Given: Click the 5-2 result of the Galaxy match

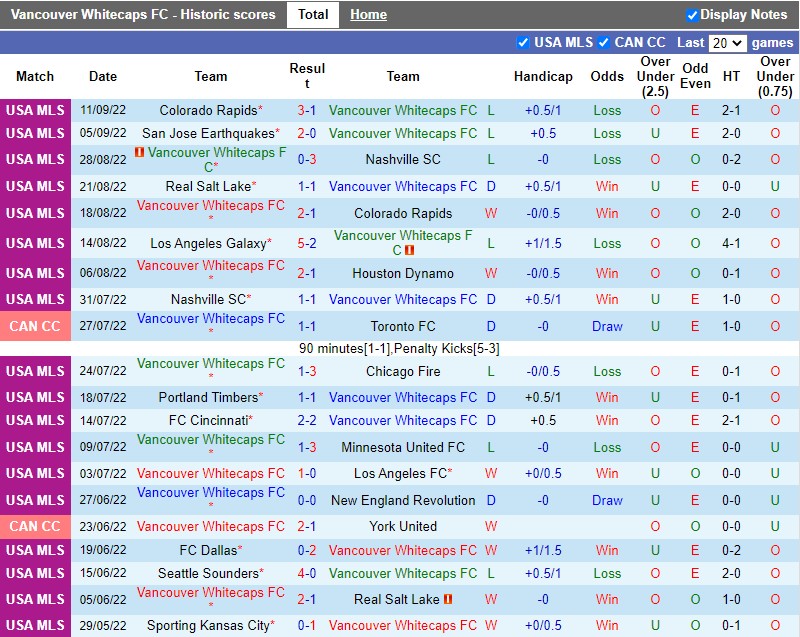Looking at the screenshot, I should click(307, 243).
